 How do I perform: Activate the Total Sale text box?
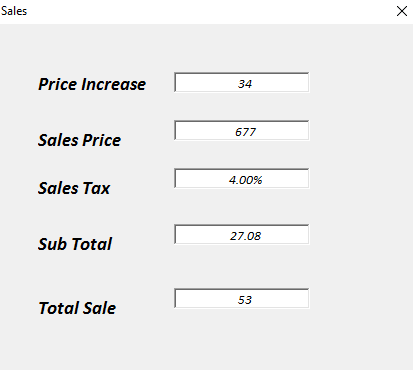(242, 298)
